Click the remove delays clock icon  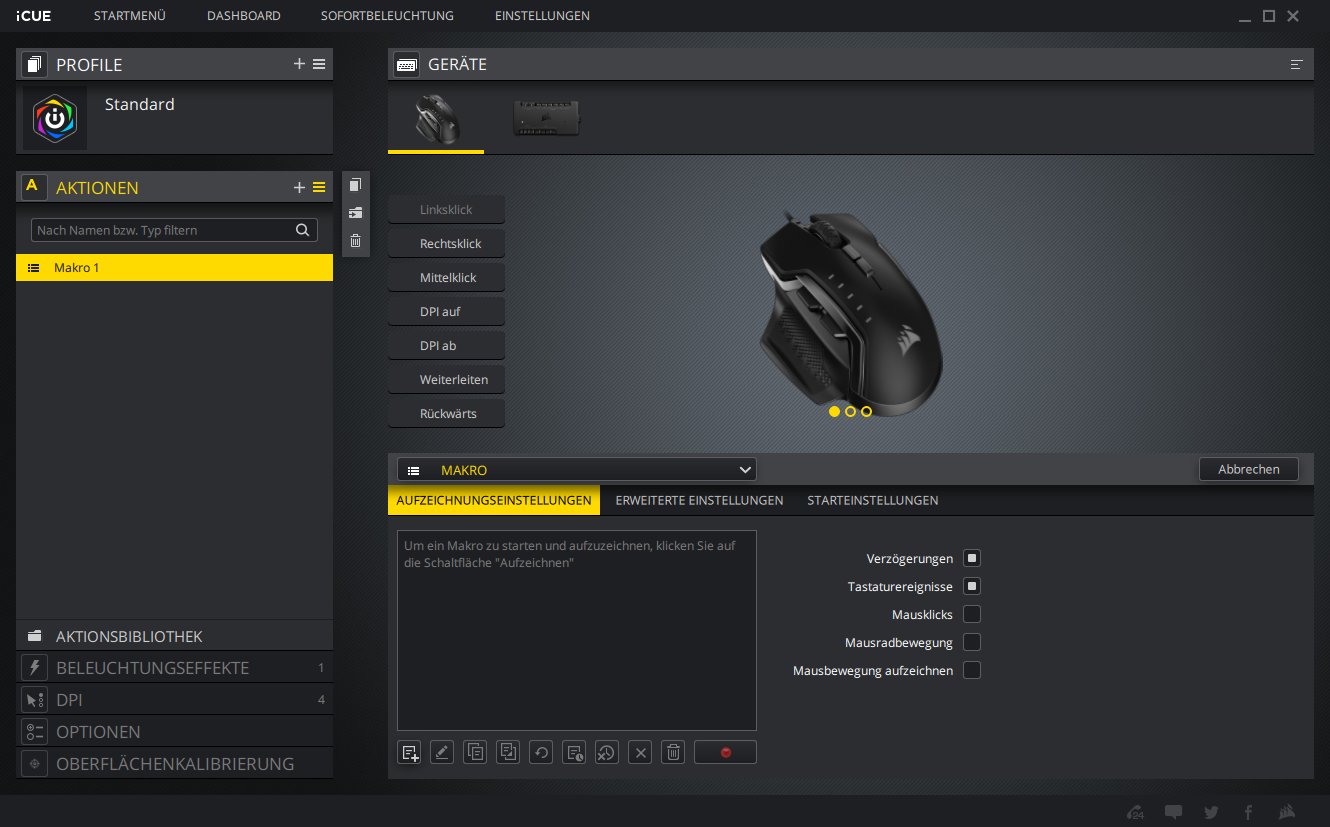point(607,752)
